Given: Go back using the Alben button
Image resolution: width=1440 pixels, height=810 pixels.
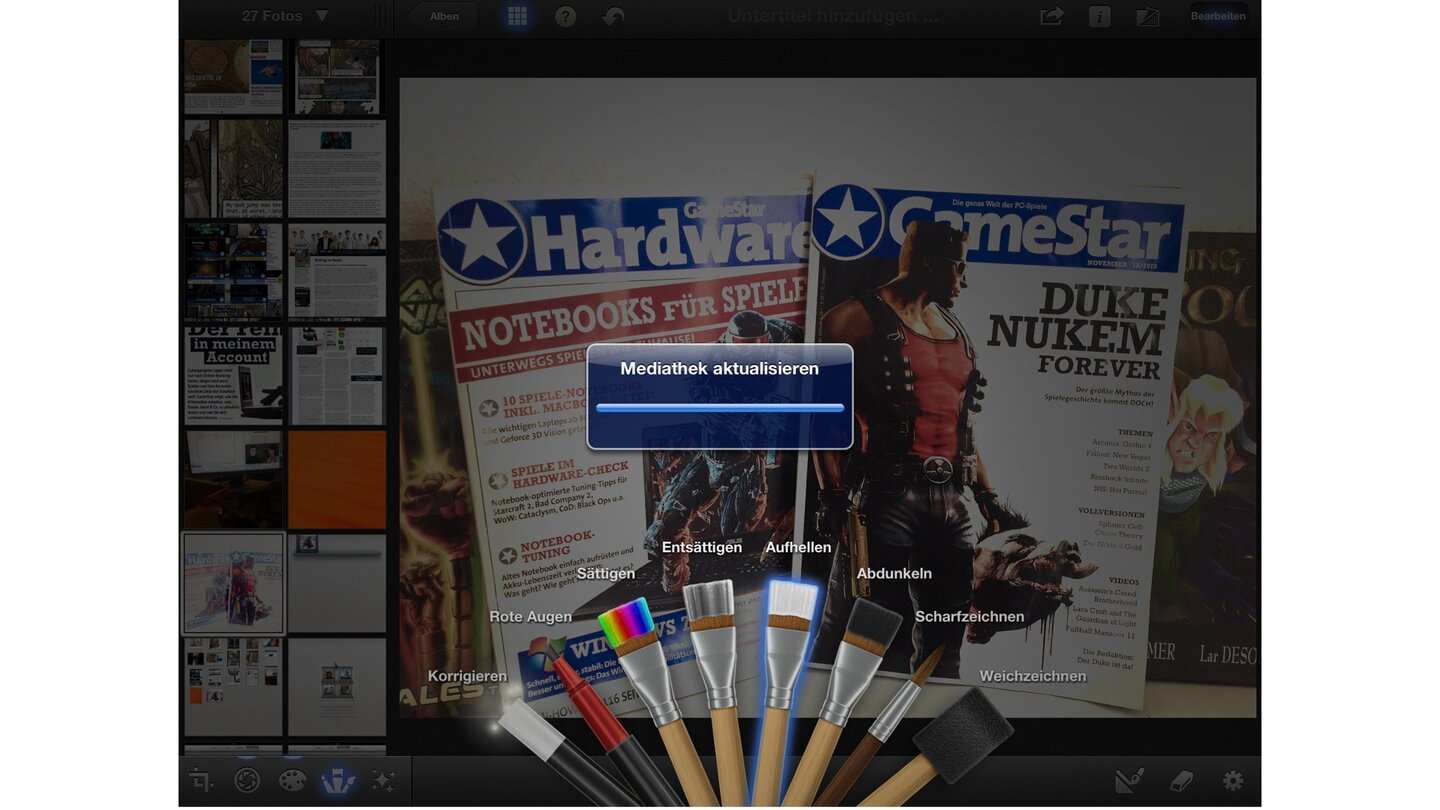Looking at the screenshot, I should pos(442,16).
